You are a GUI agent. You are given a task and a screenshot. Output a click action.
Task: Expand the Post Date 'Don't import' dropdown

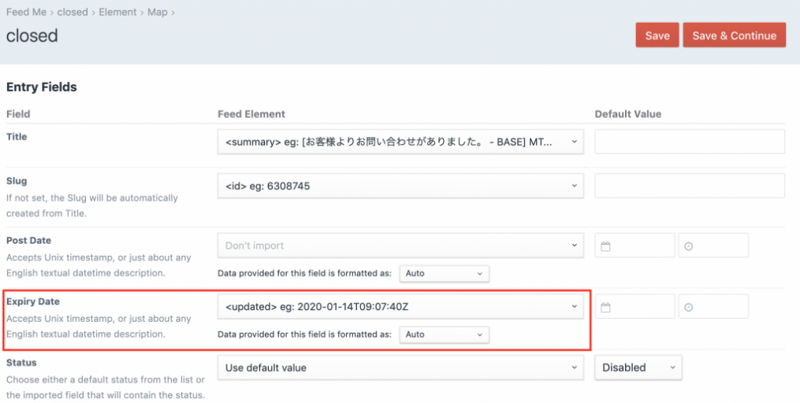click(400, 245)
